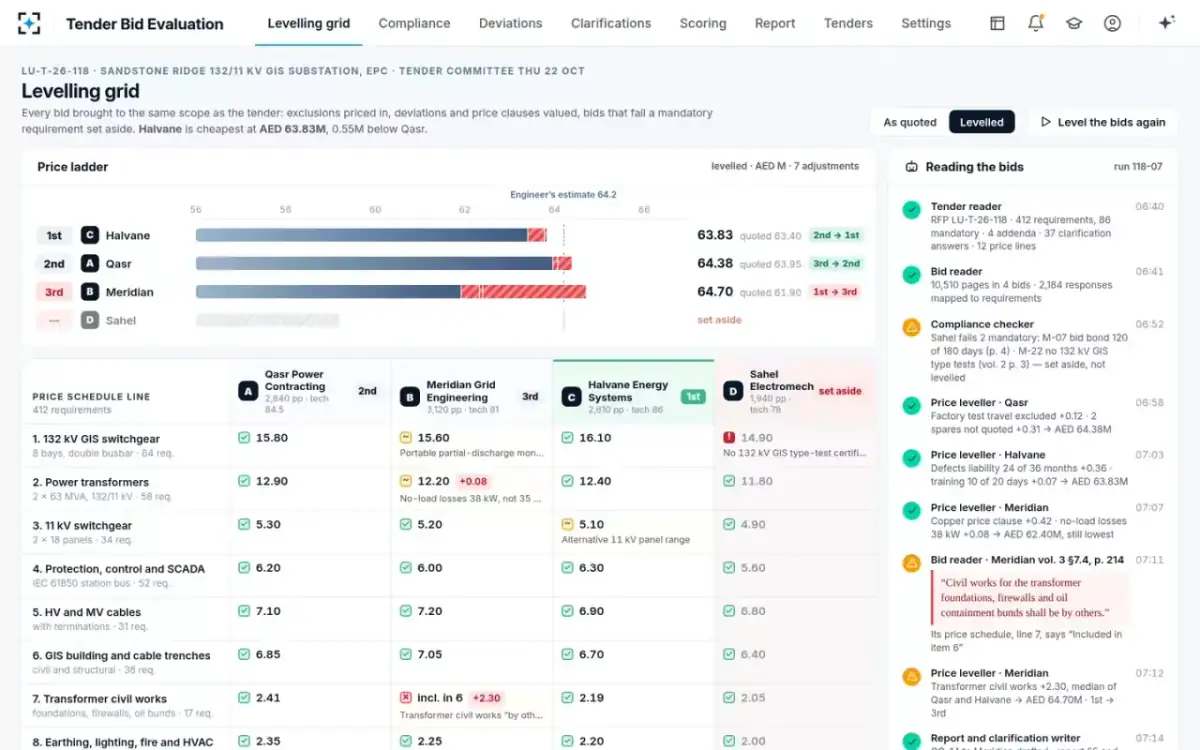Click the Halvane 6.70 value in GIS building row
Image resolution: width=1200 pixels, height=750 pixels.
point(592,654)
